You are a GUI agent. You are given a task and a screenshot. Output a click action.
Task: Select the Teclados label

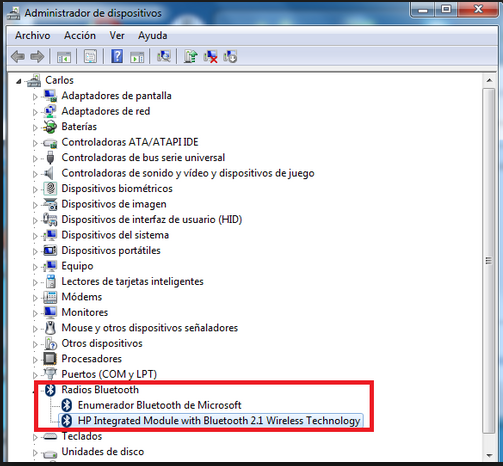pos(82,436)
